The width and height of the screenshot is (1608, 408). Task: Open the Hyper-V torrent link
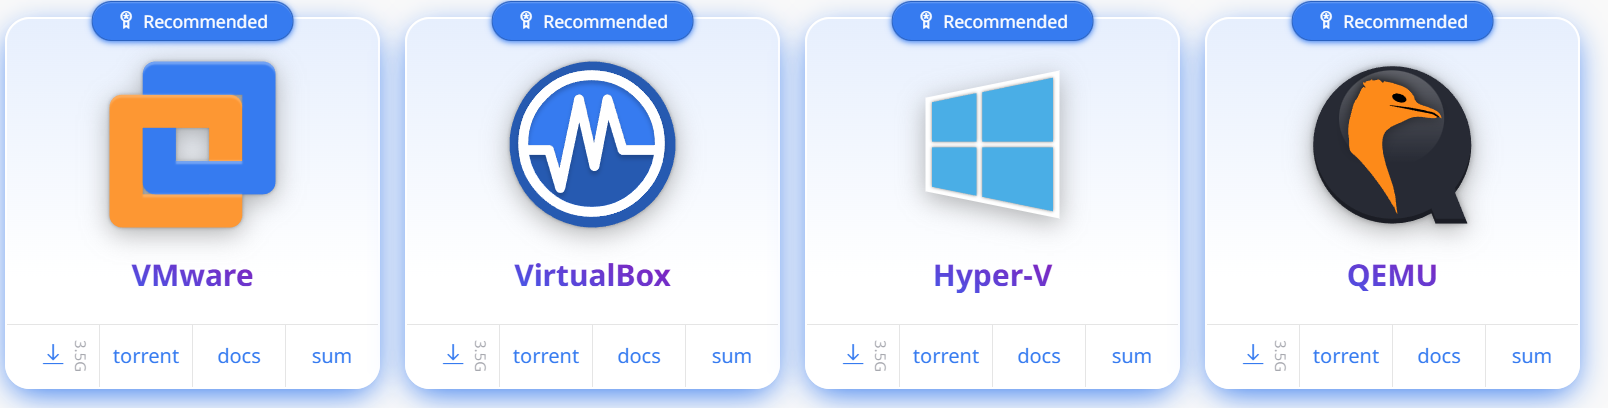946,356
